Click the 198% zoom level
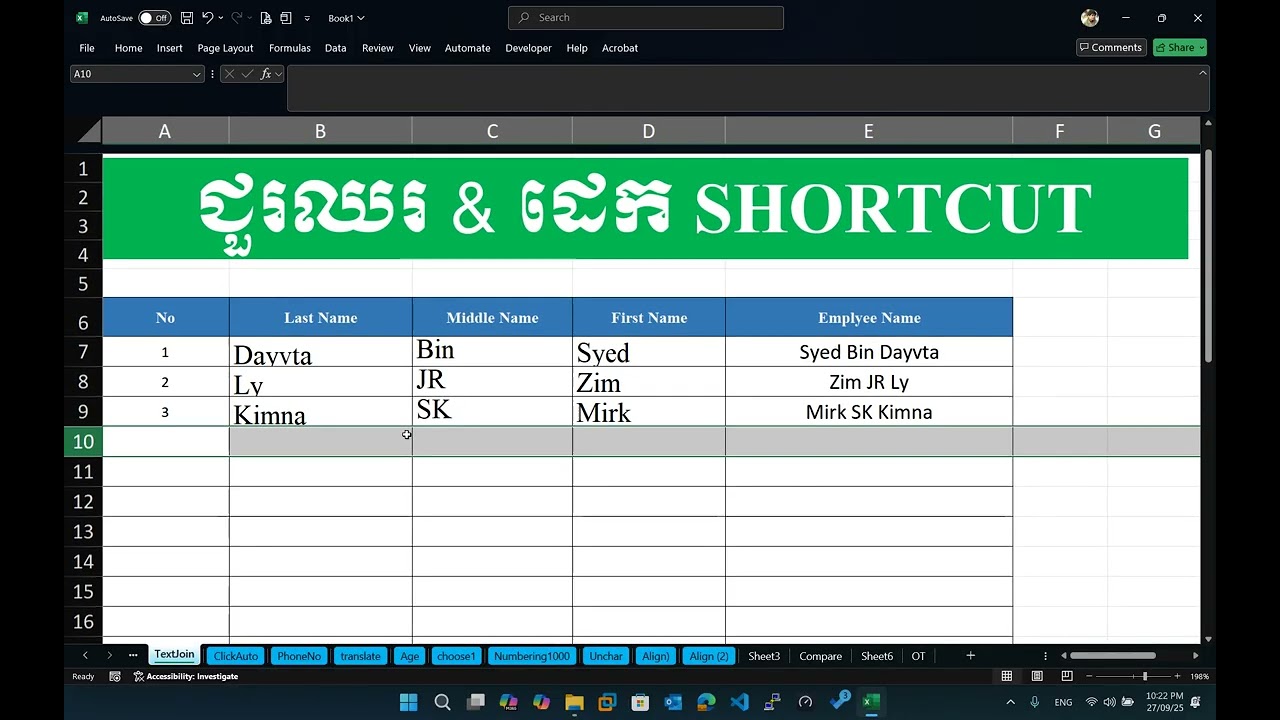Image resolution: width=1280 pixels, height=720 pixels. tap(1199, 676)
